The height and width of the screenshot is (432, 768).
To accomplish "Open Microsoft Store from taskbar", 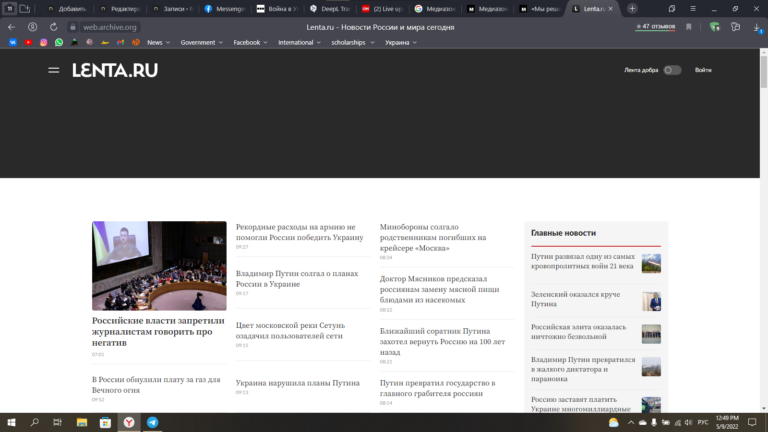I will (105, 422).
